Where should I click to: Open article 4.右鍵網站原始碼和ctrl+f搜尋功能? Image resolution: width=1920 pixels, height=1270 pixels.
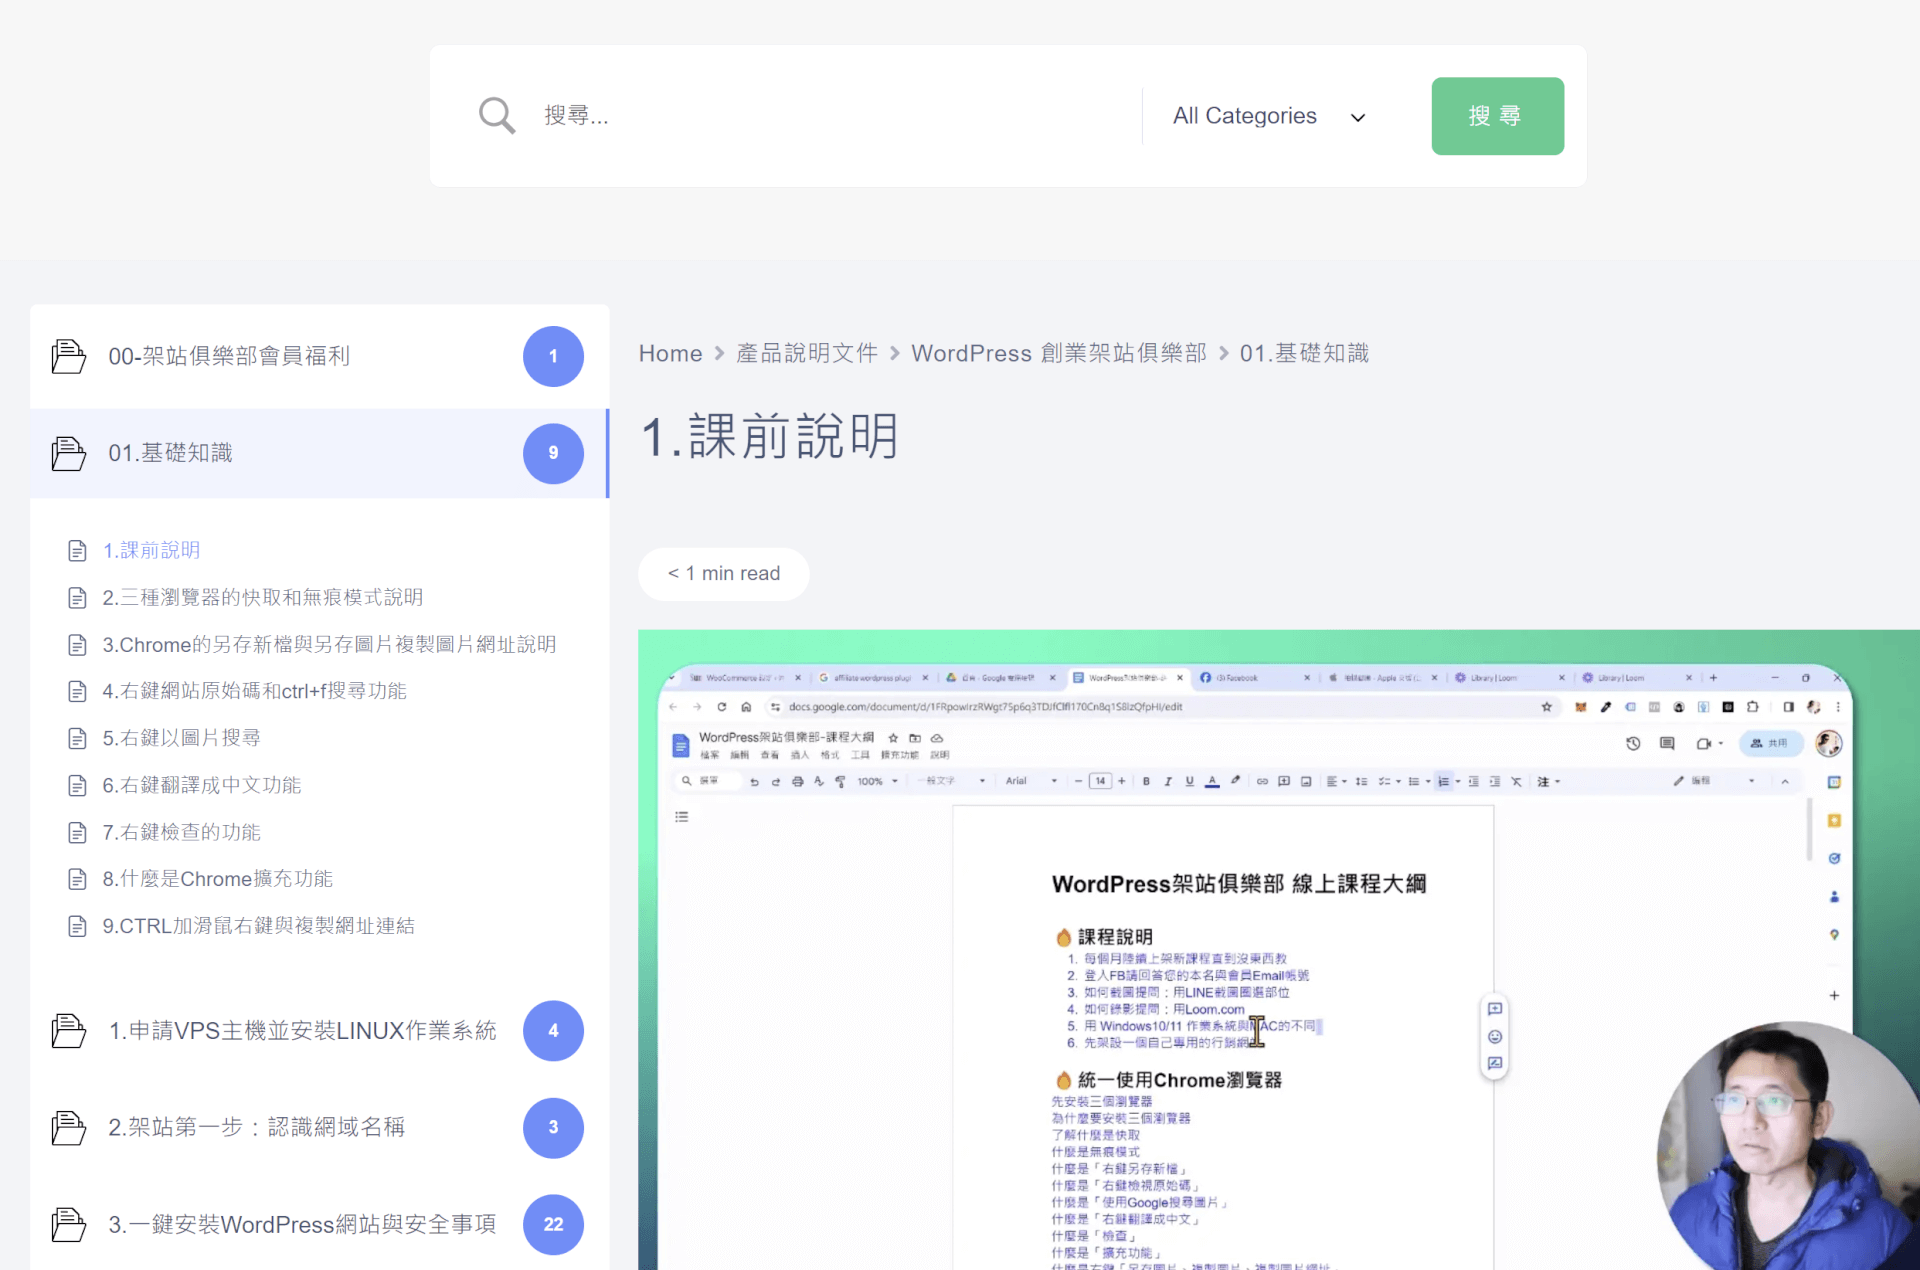pyautogui.click(x=254, y=691)
